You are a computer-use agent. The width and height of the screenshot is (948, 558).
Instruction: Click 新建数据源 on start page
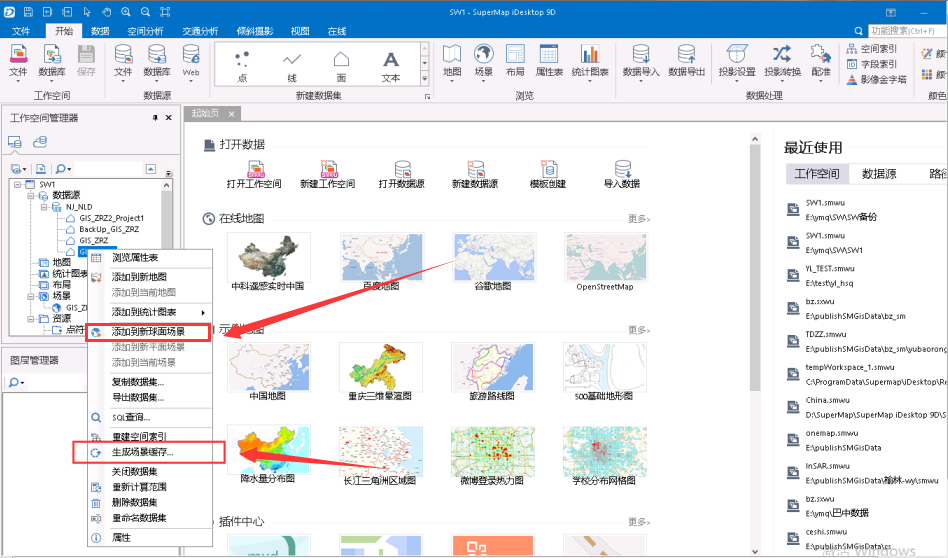[x=475, y=175]
